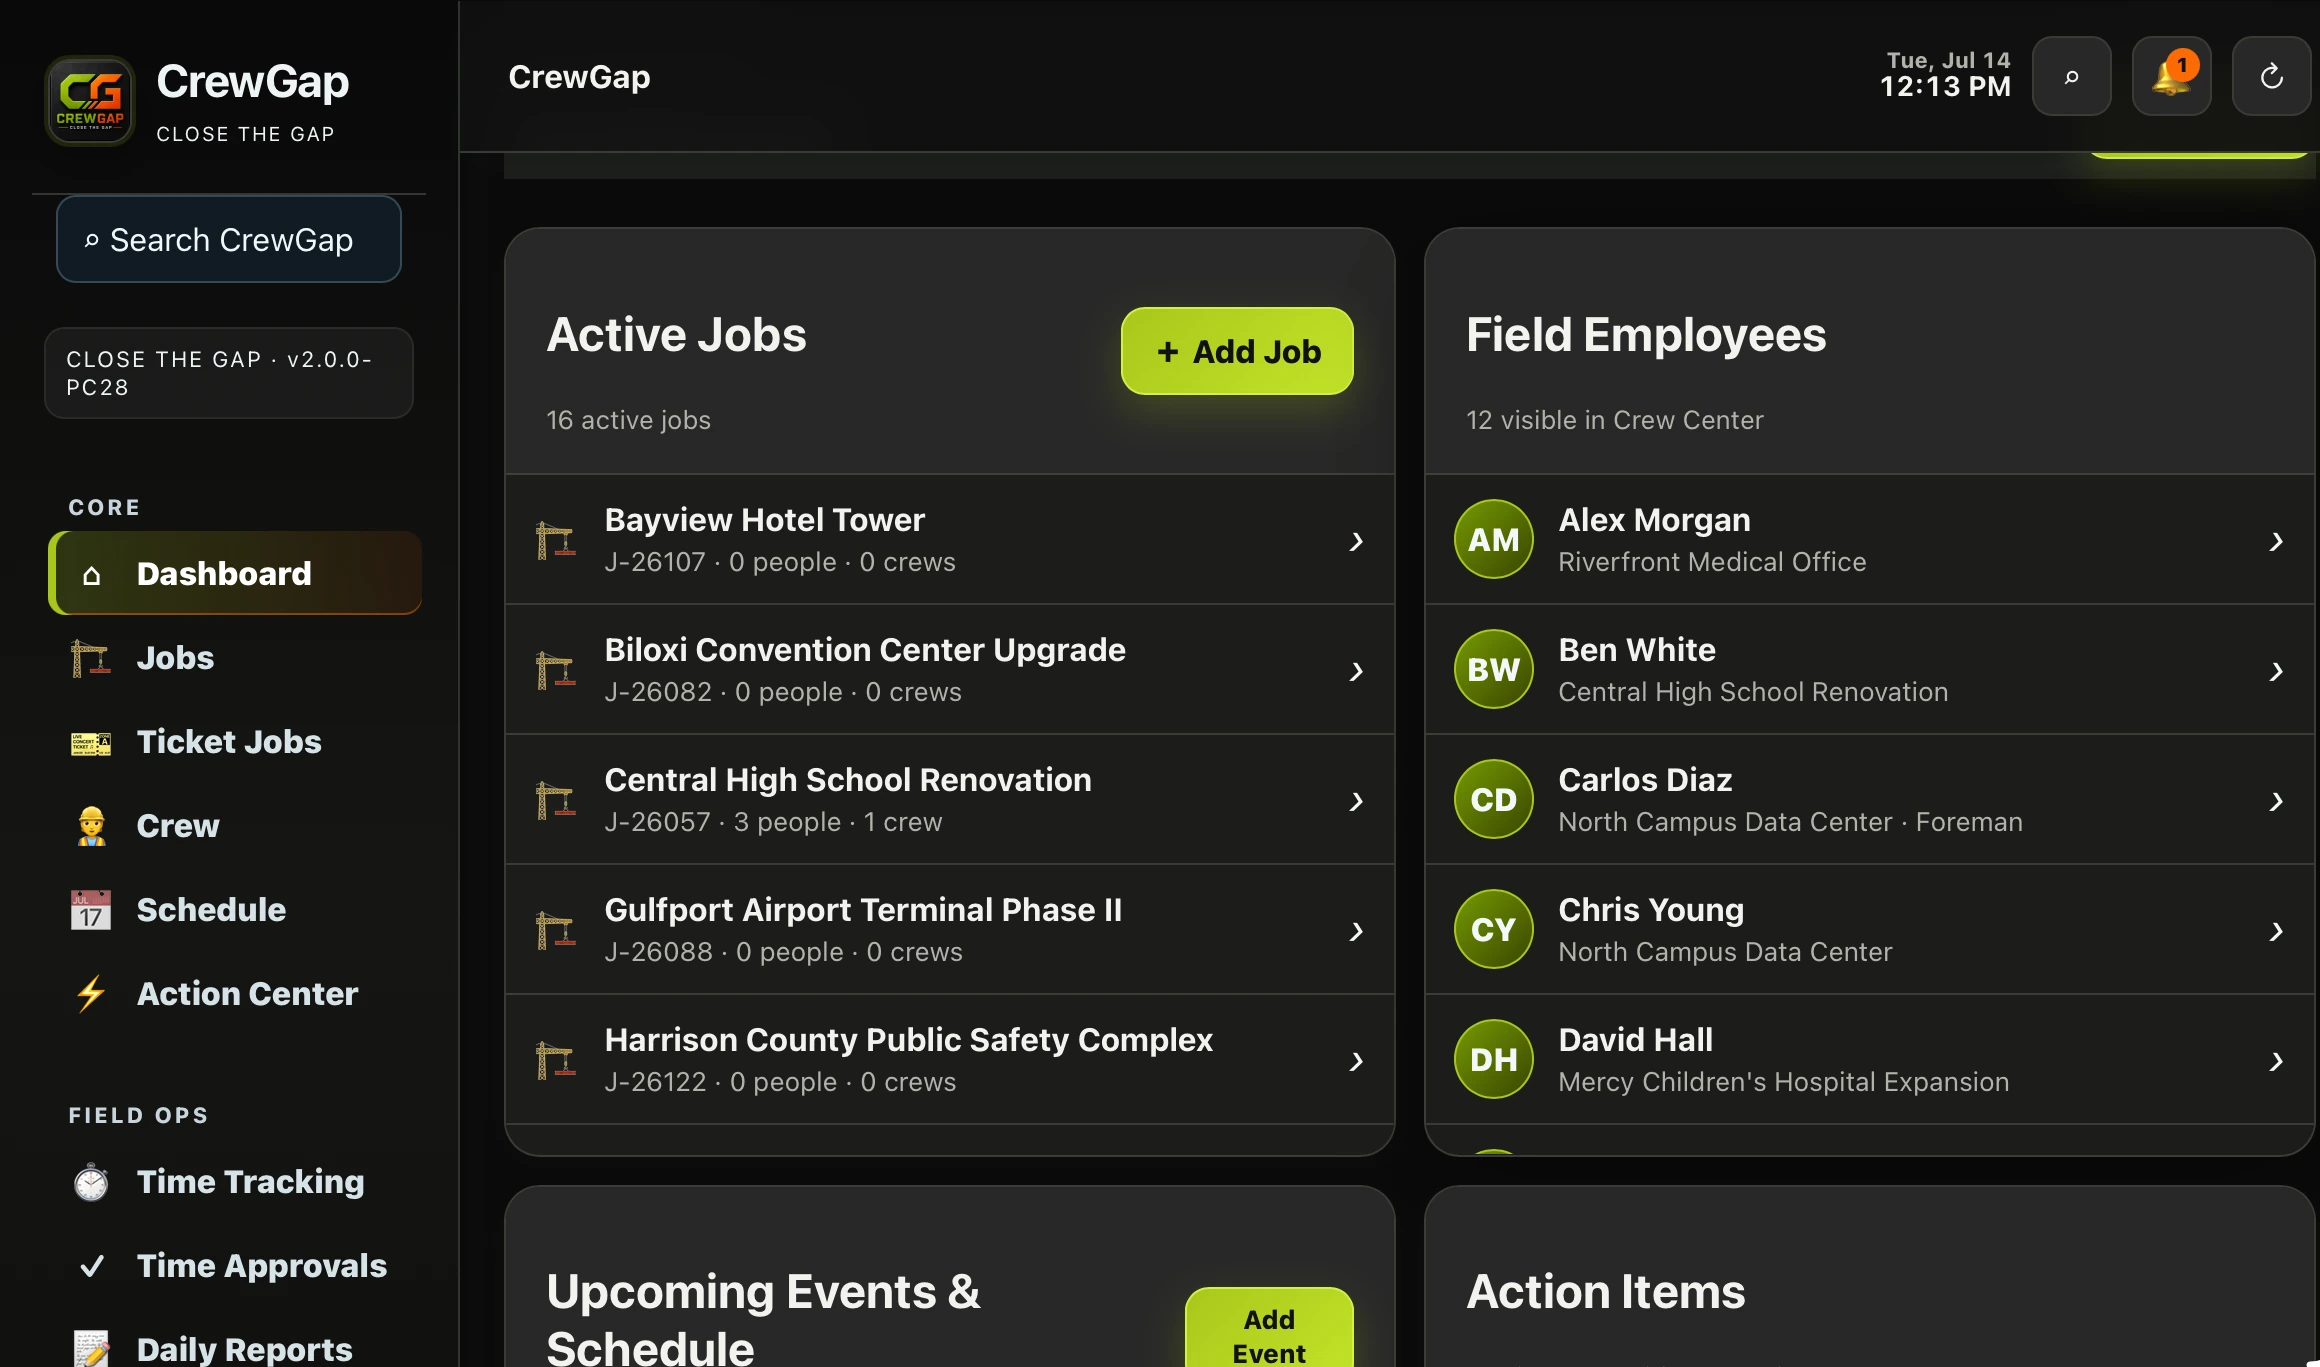
Task: Click the date and time display
Action: click(x=1945, y=75)
